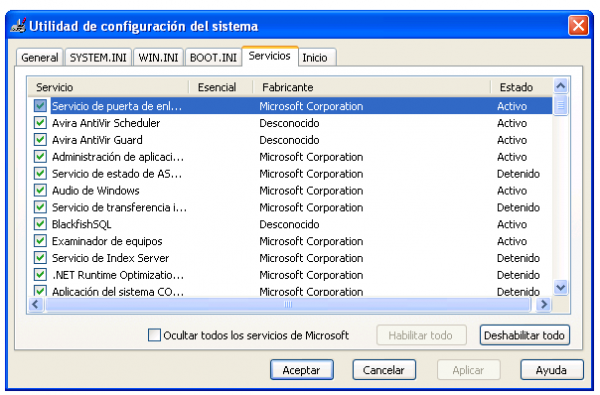Select the Servicios tab
The width and height of the screenshot is (600, 395).
click(270, 56)
